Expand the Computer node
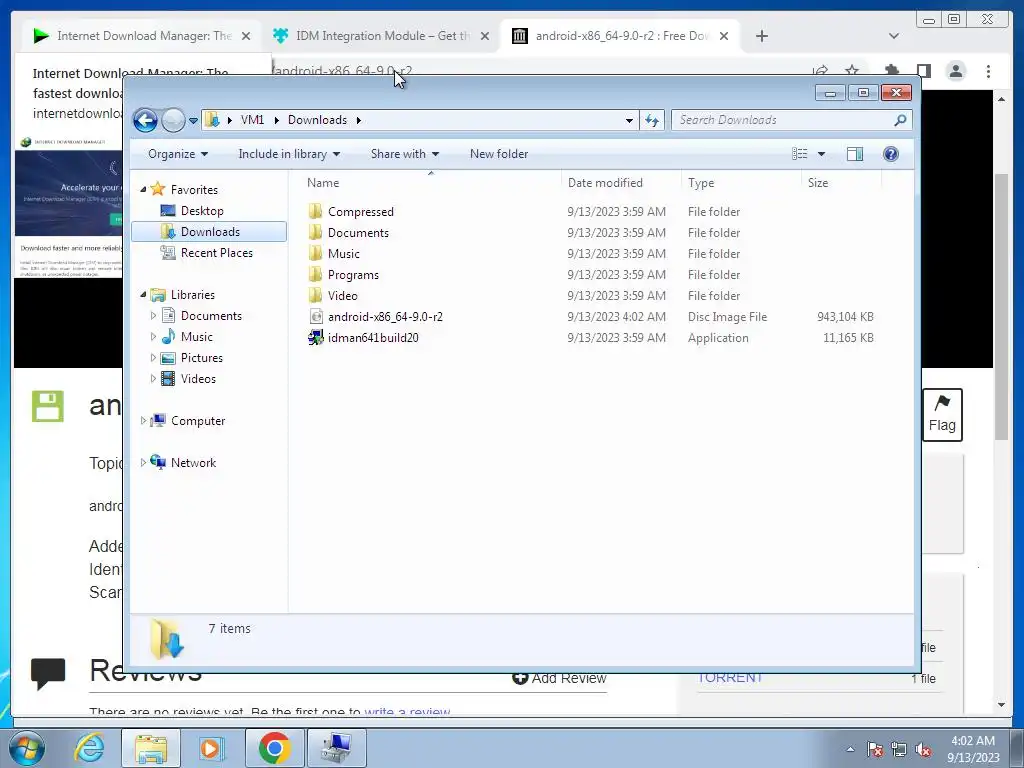1024x768 pixels. pos(143,421)
